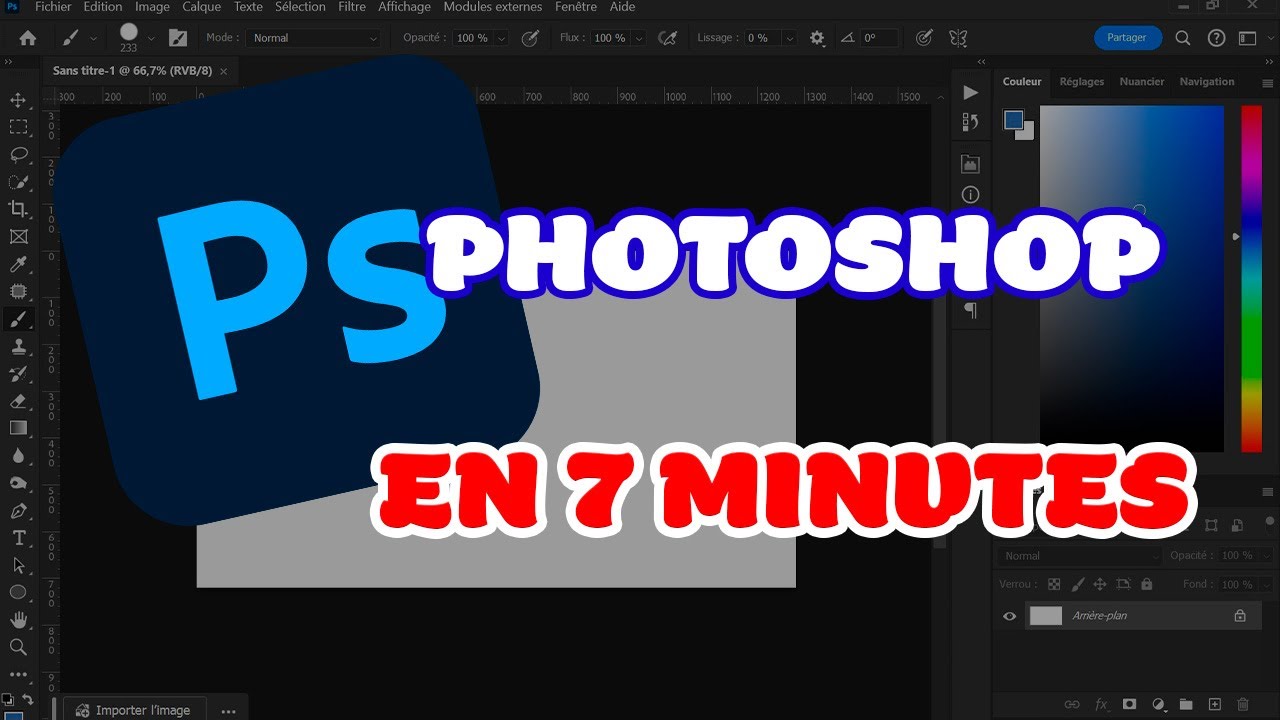Toggle pressure for opacity

point(531,38)
